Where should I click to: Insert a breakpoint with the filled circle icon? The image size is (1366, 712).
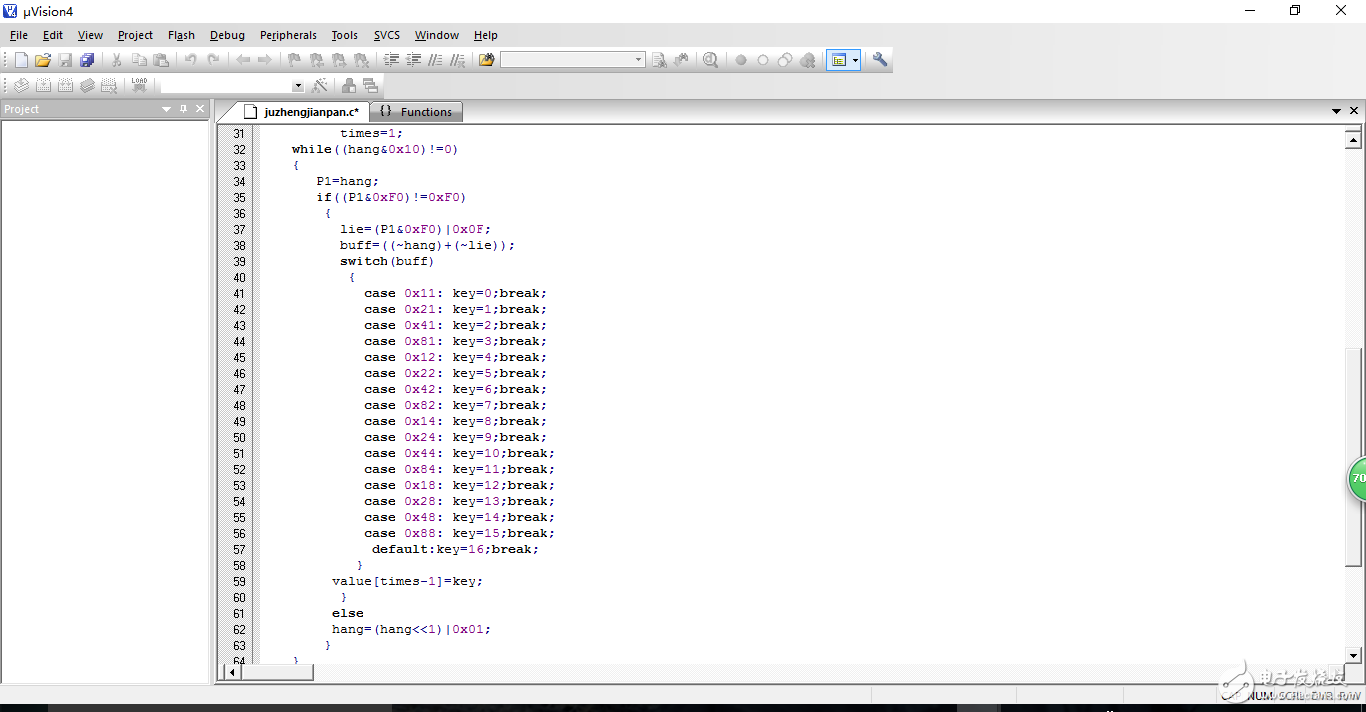[741, 60]
